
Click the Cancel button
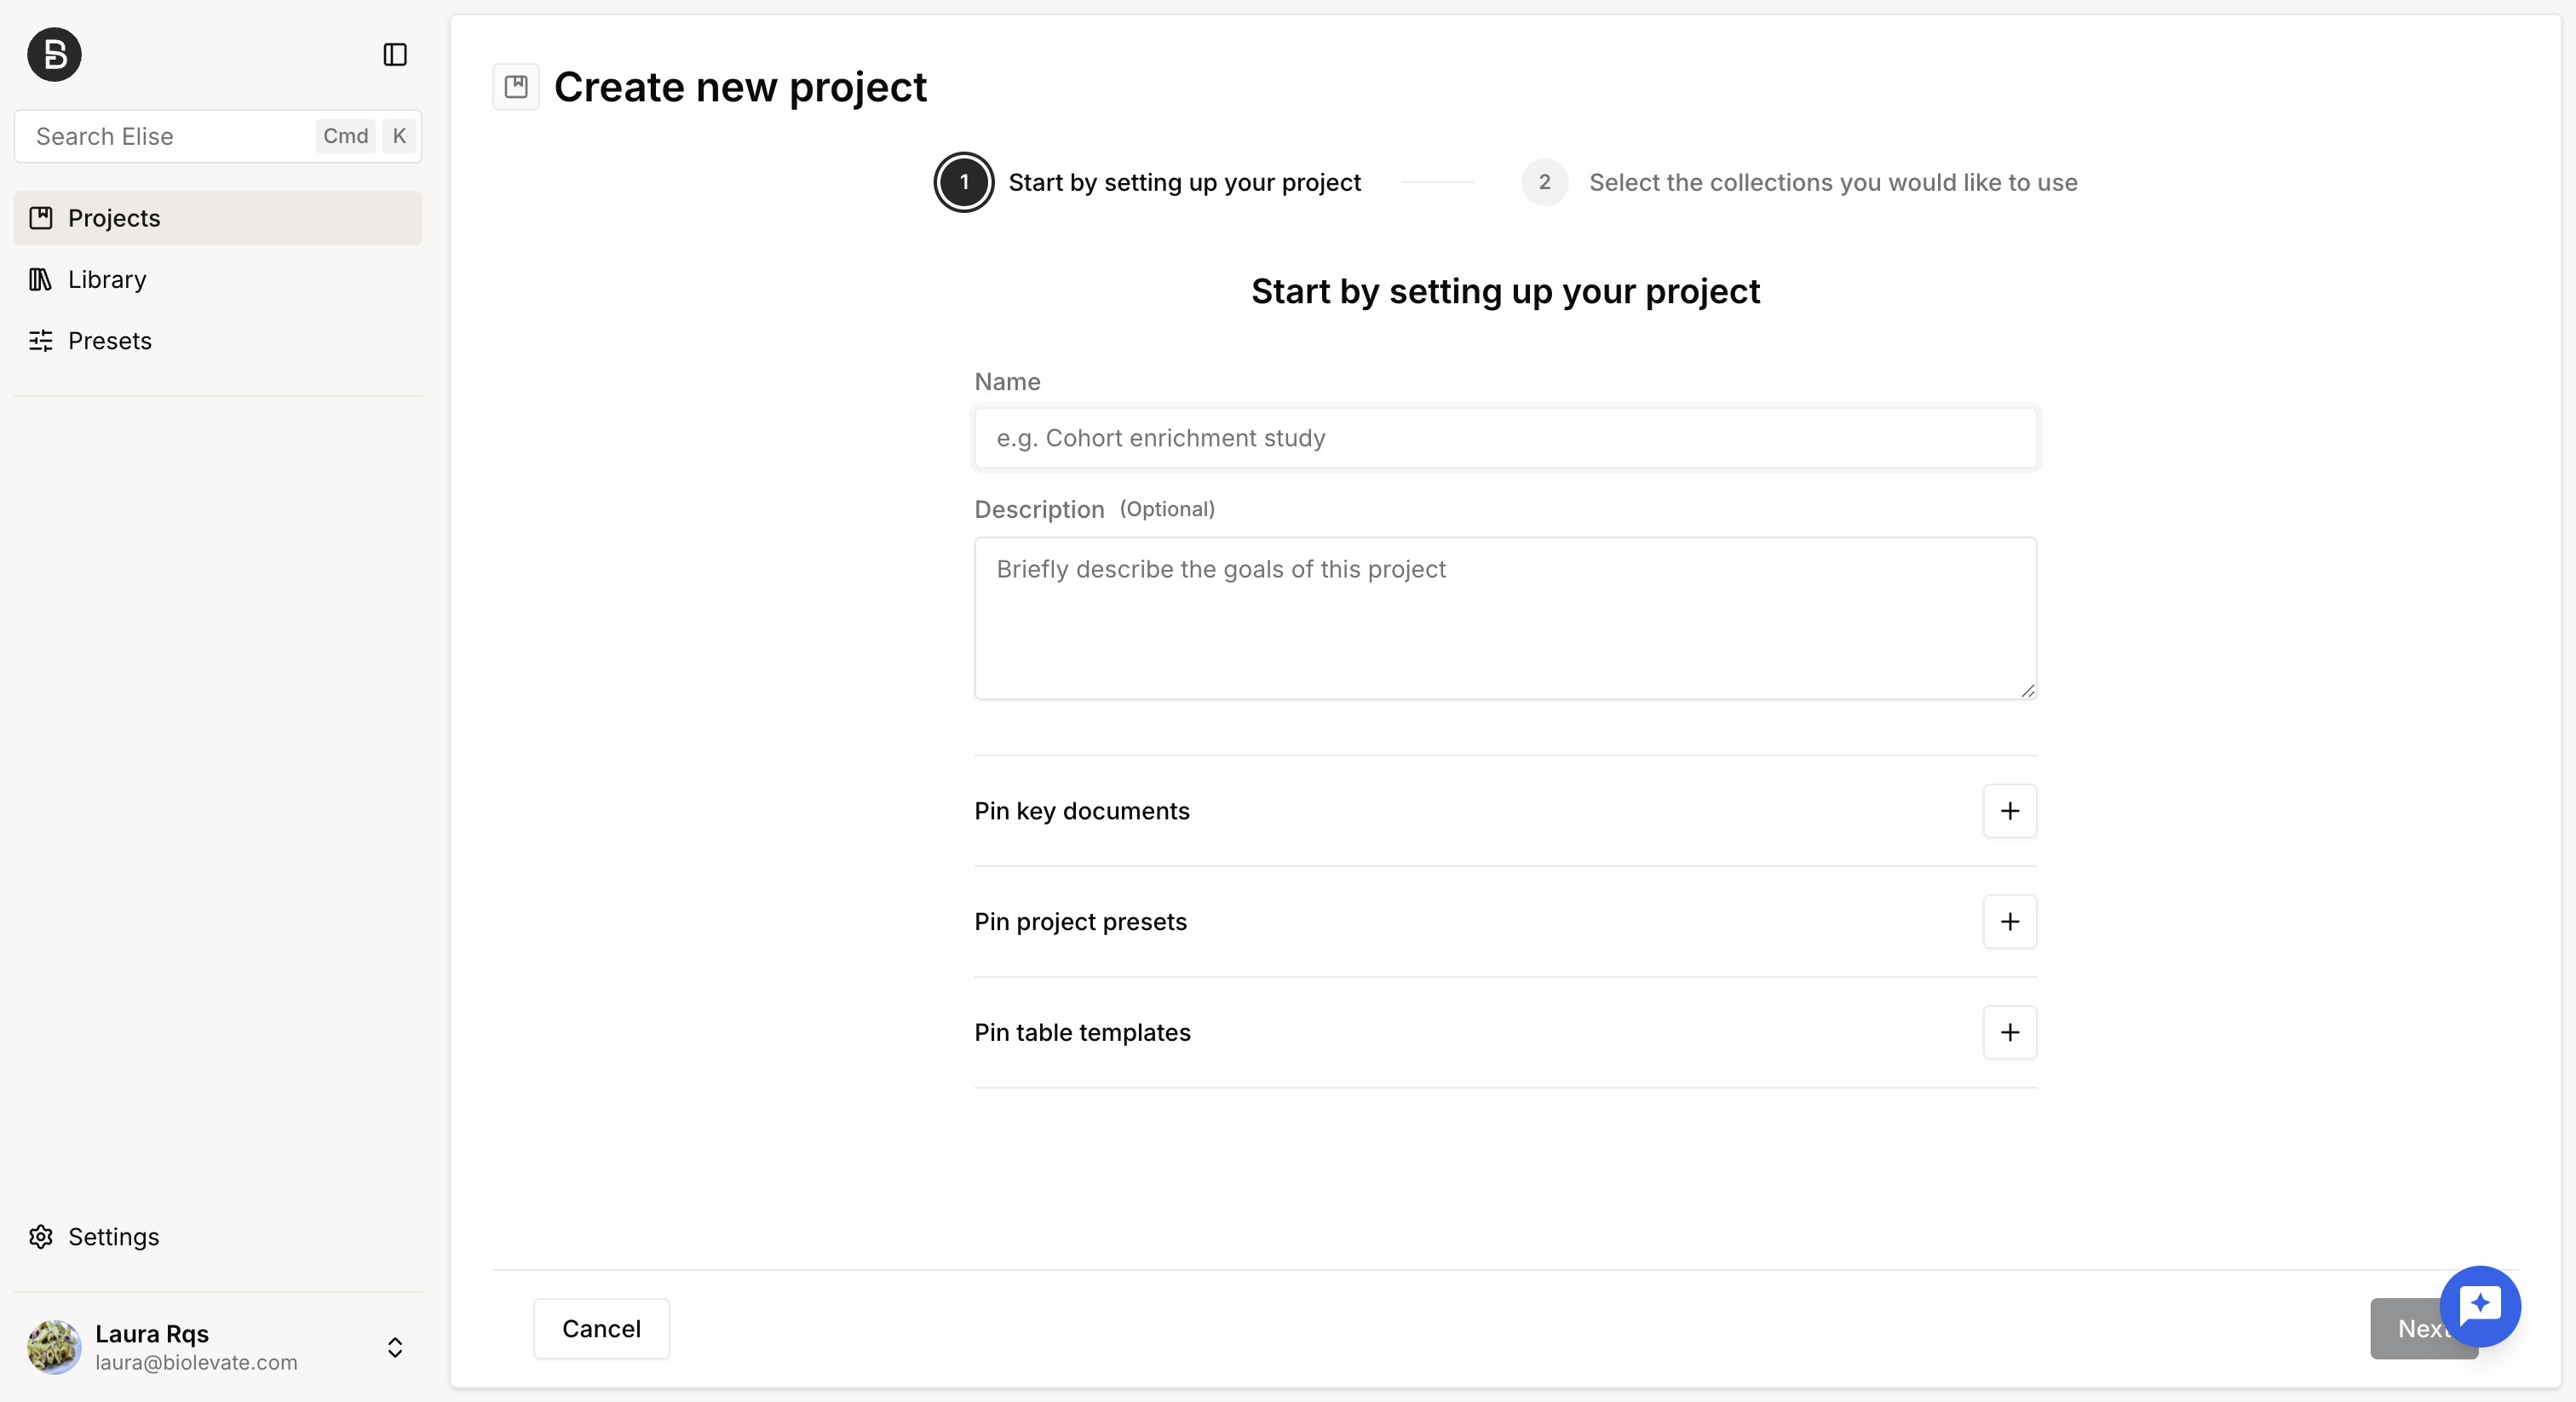(601, 1329)
